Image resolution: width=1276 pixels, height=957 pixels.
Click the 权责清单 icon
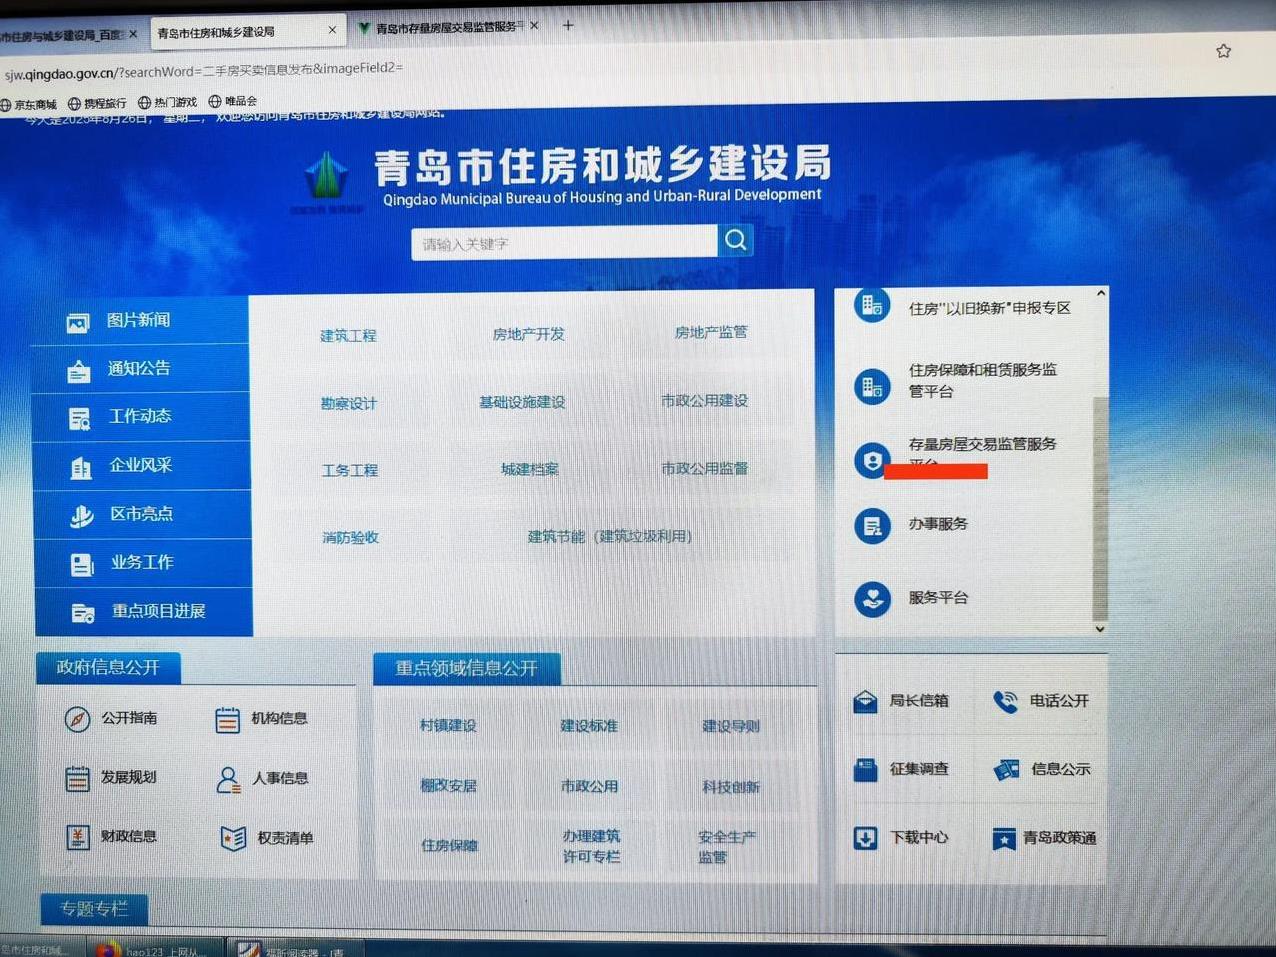[x=233, y=838]
